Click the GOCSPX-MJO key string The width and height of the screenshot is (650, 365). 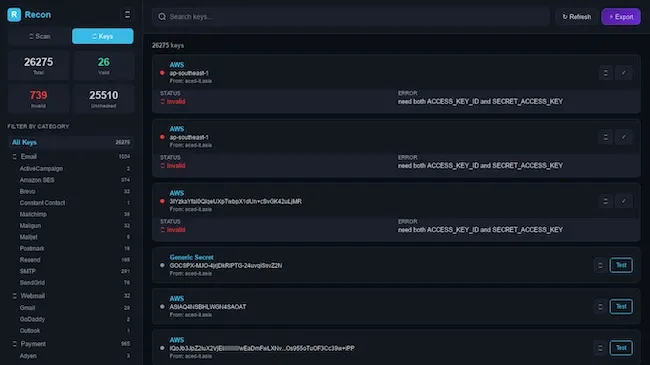226,265
